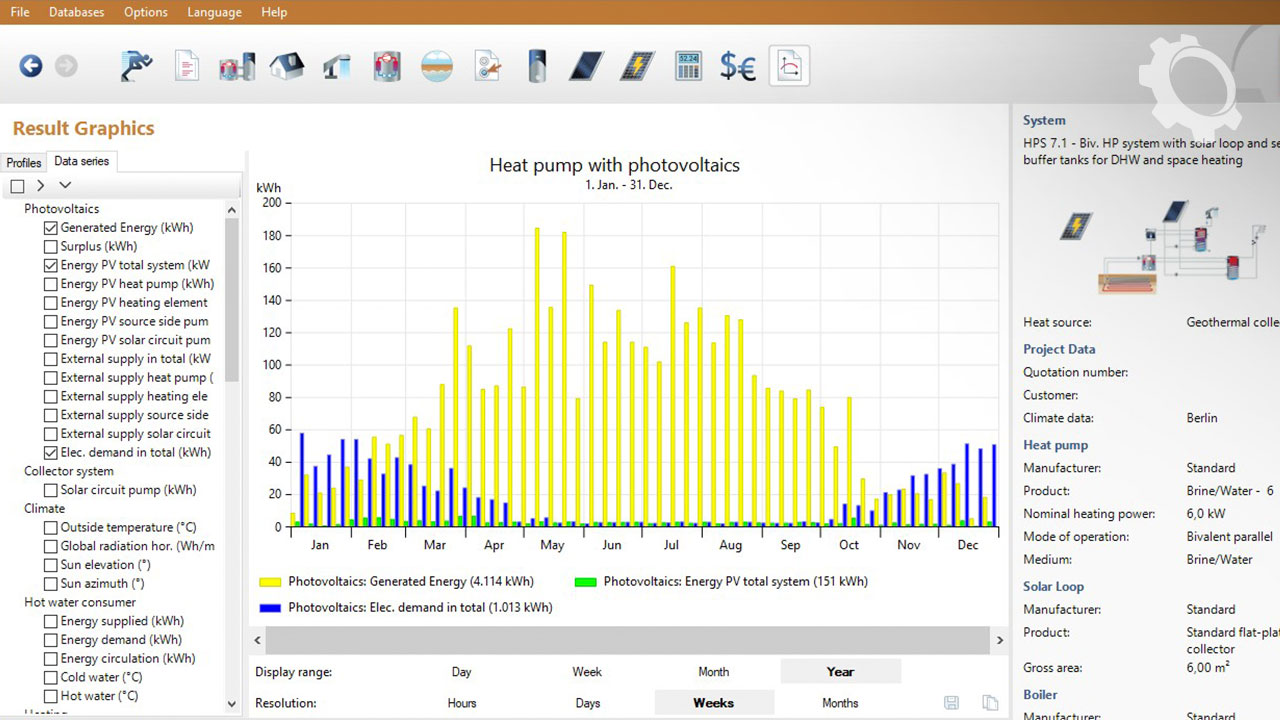
Task: Open the dollar-euro economics icon
Action: pos(738,66)
